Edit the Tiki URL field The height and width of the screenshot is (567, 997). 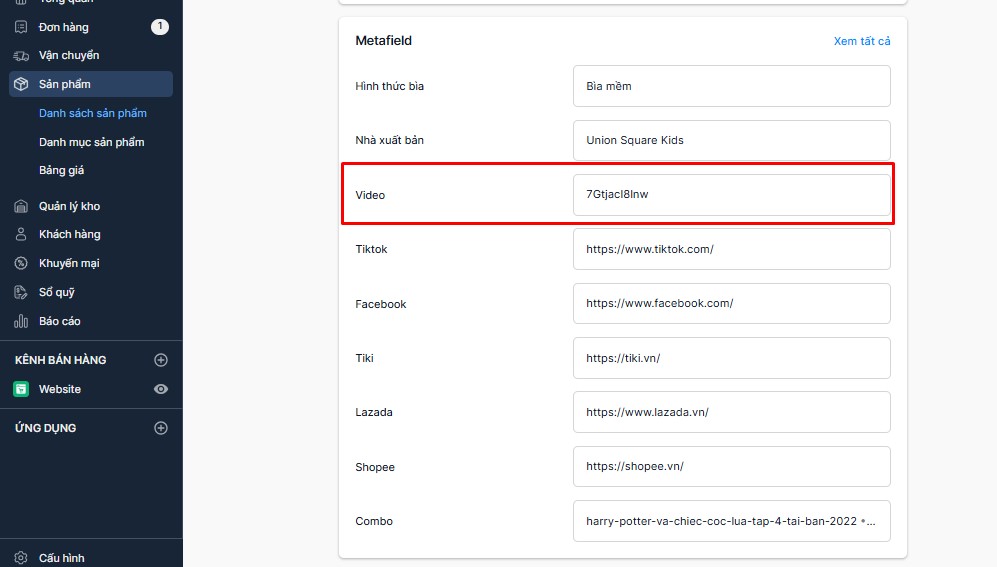731,358
